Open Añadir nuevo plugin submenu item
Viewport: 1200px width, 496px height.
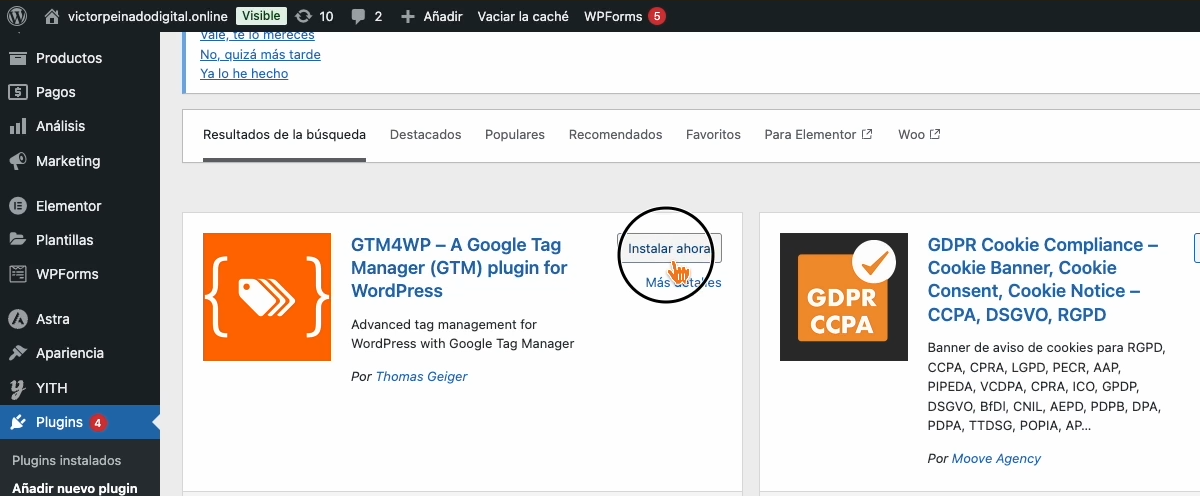click(75, 488)
